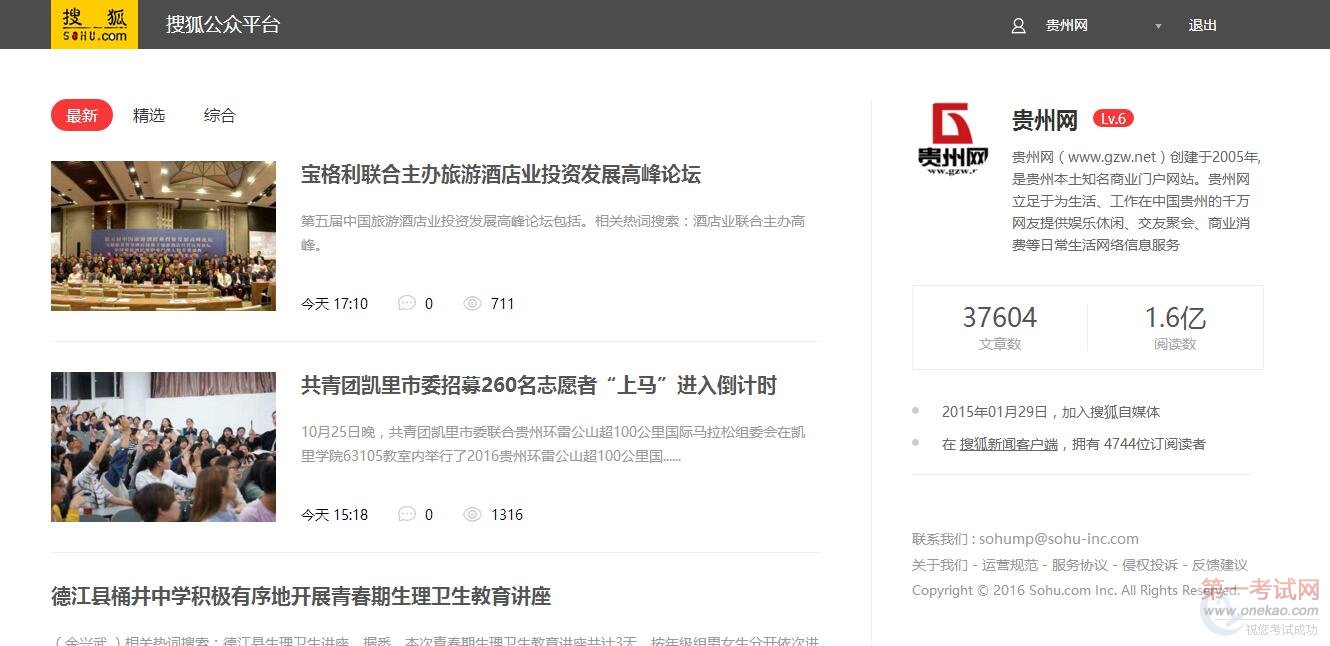The width and height of the screenshot is (1330, 646).
Task: Click the view-count eye icon showing 1316
Action: (472, 514)
